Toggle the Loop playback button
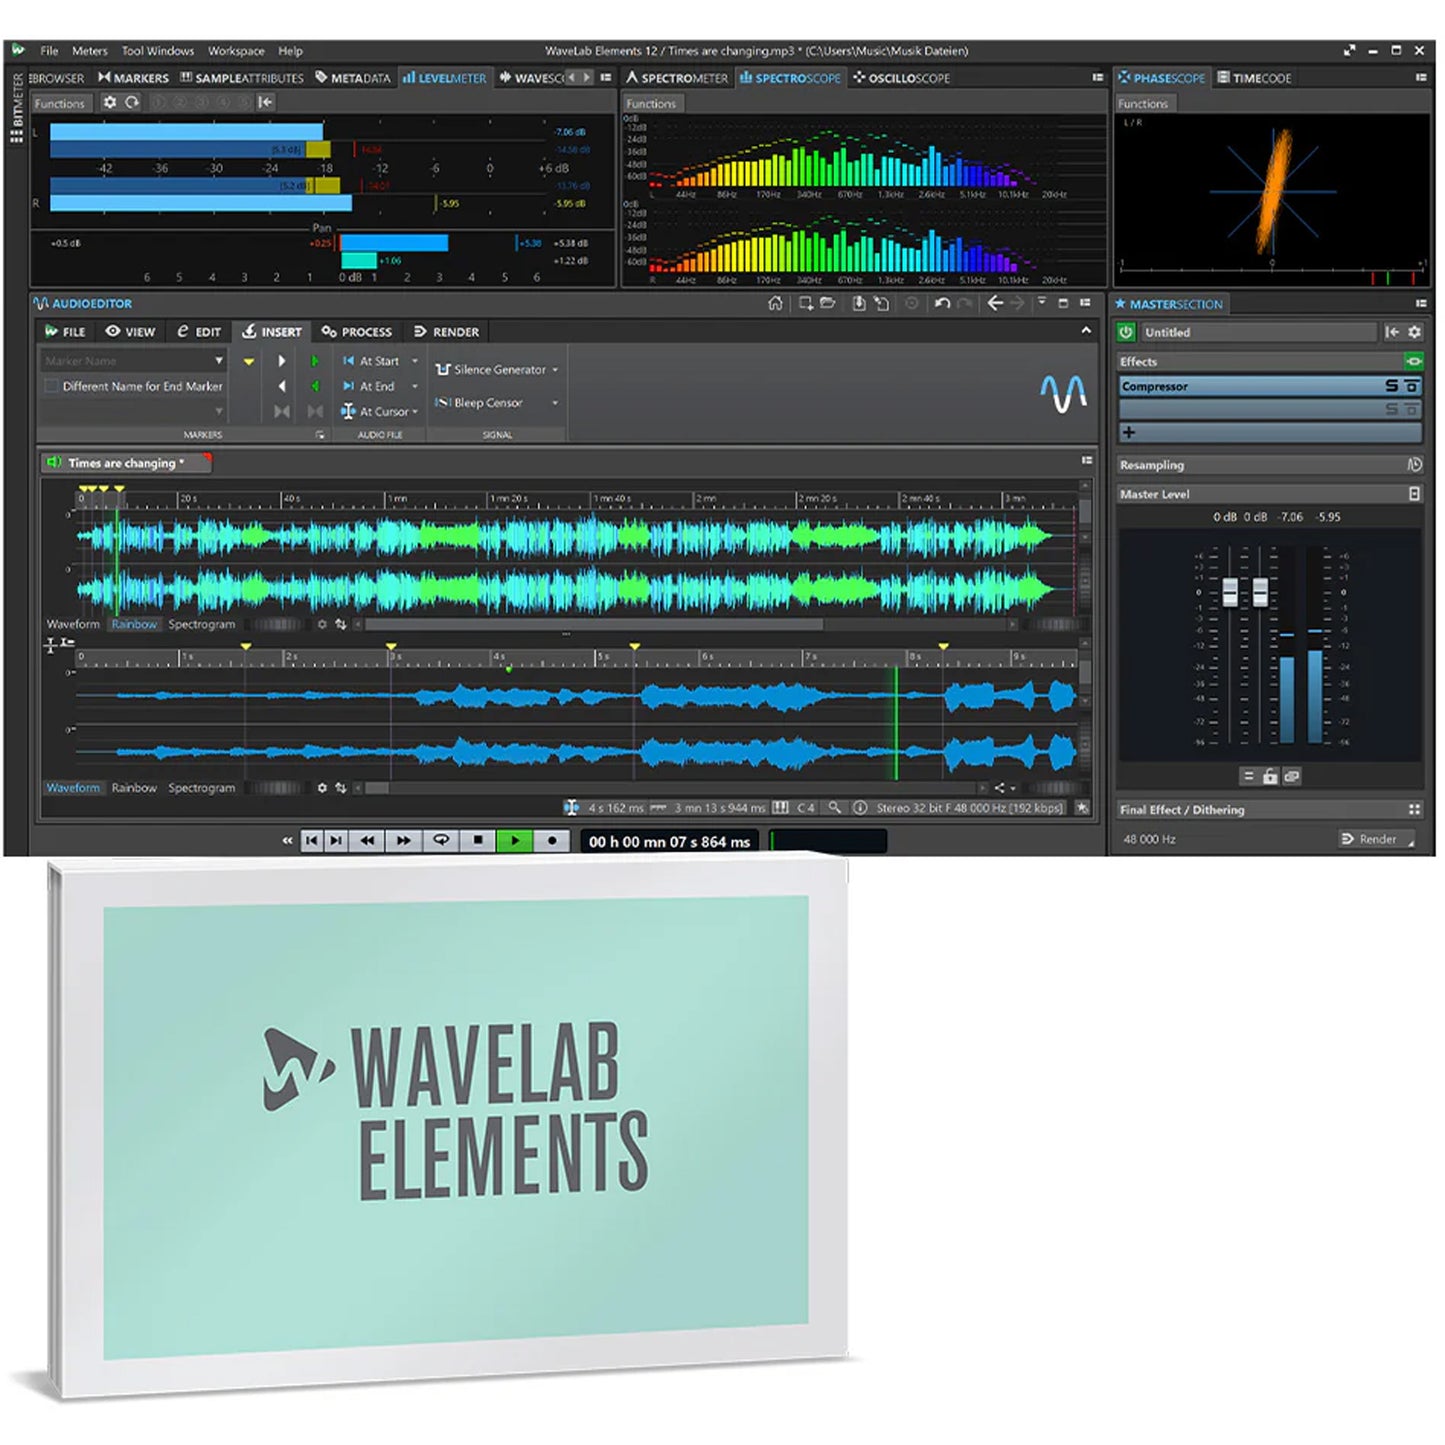 440,841
